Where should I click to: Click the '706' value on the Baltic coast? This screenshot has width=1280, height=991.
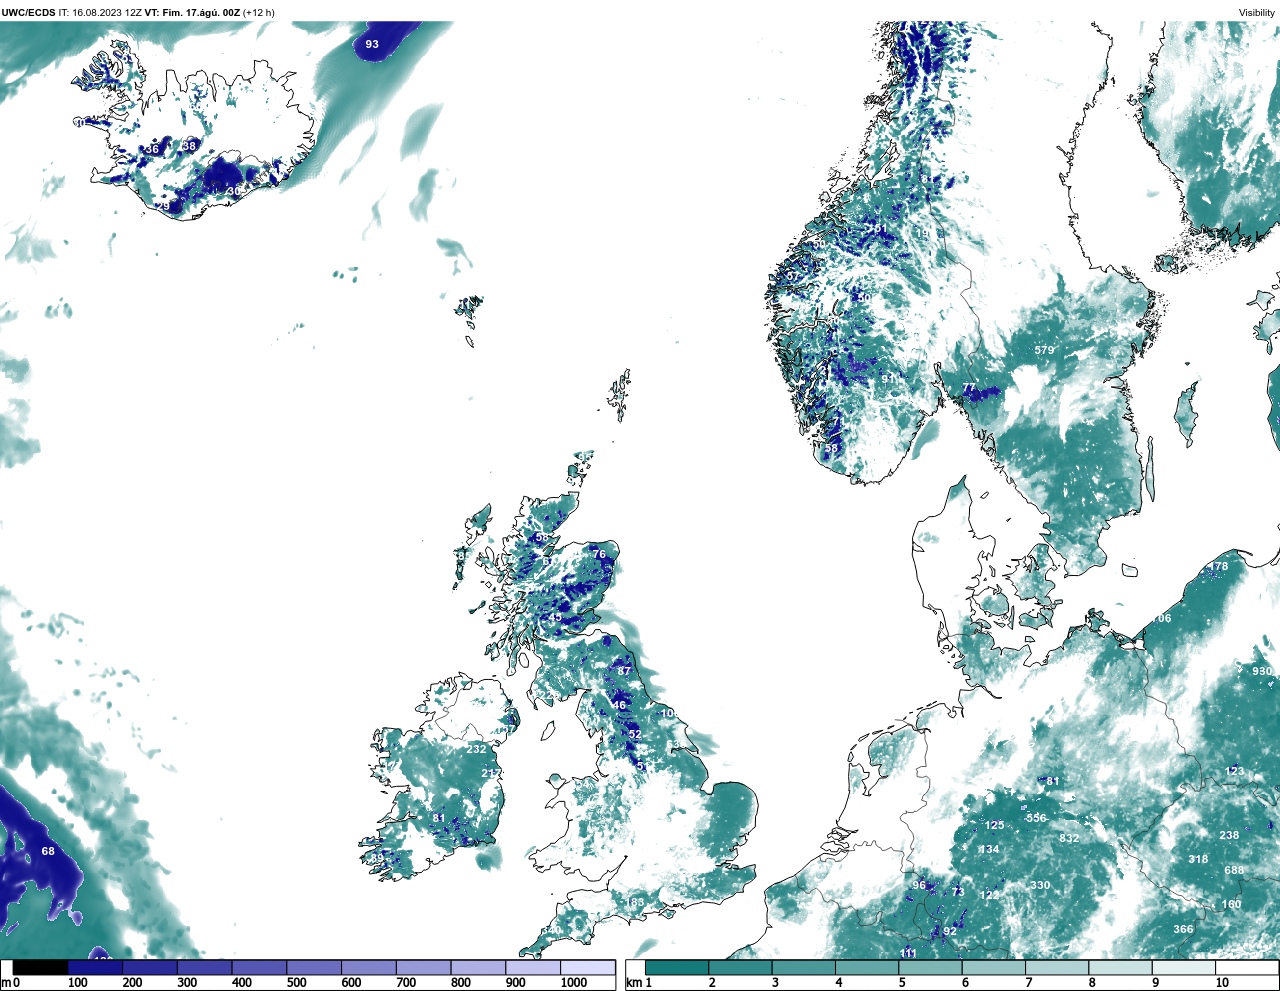coord(1161,618)
